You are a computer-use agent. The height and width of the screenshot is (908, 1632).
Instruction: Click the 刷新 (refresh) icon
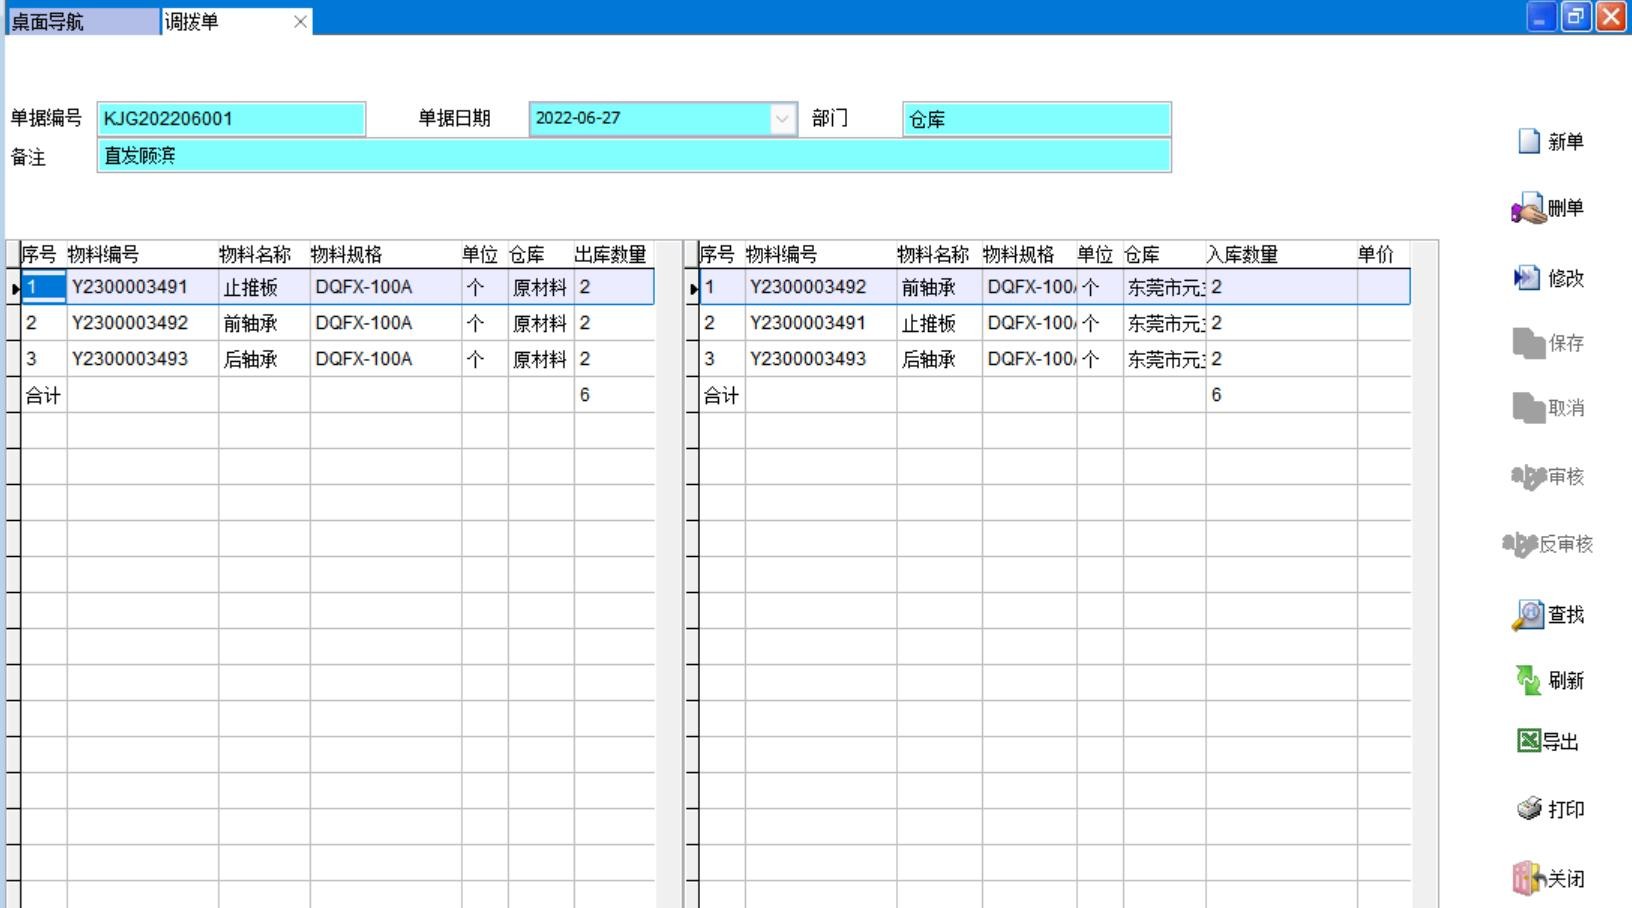tap(1528, 680)
